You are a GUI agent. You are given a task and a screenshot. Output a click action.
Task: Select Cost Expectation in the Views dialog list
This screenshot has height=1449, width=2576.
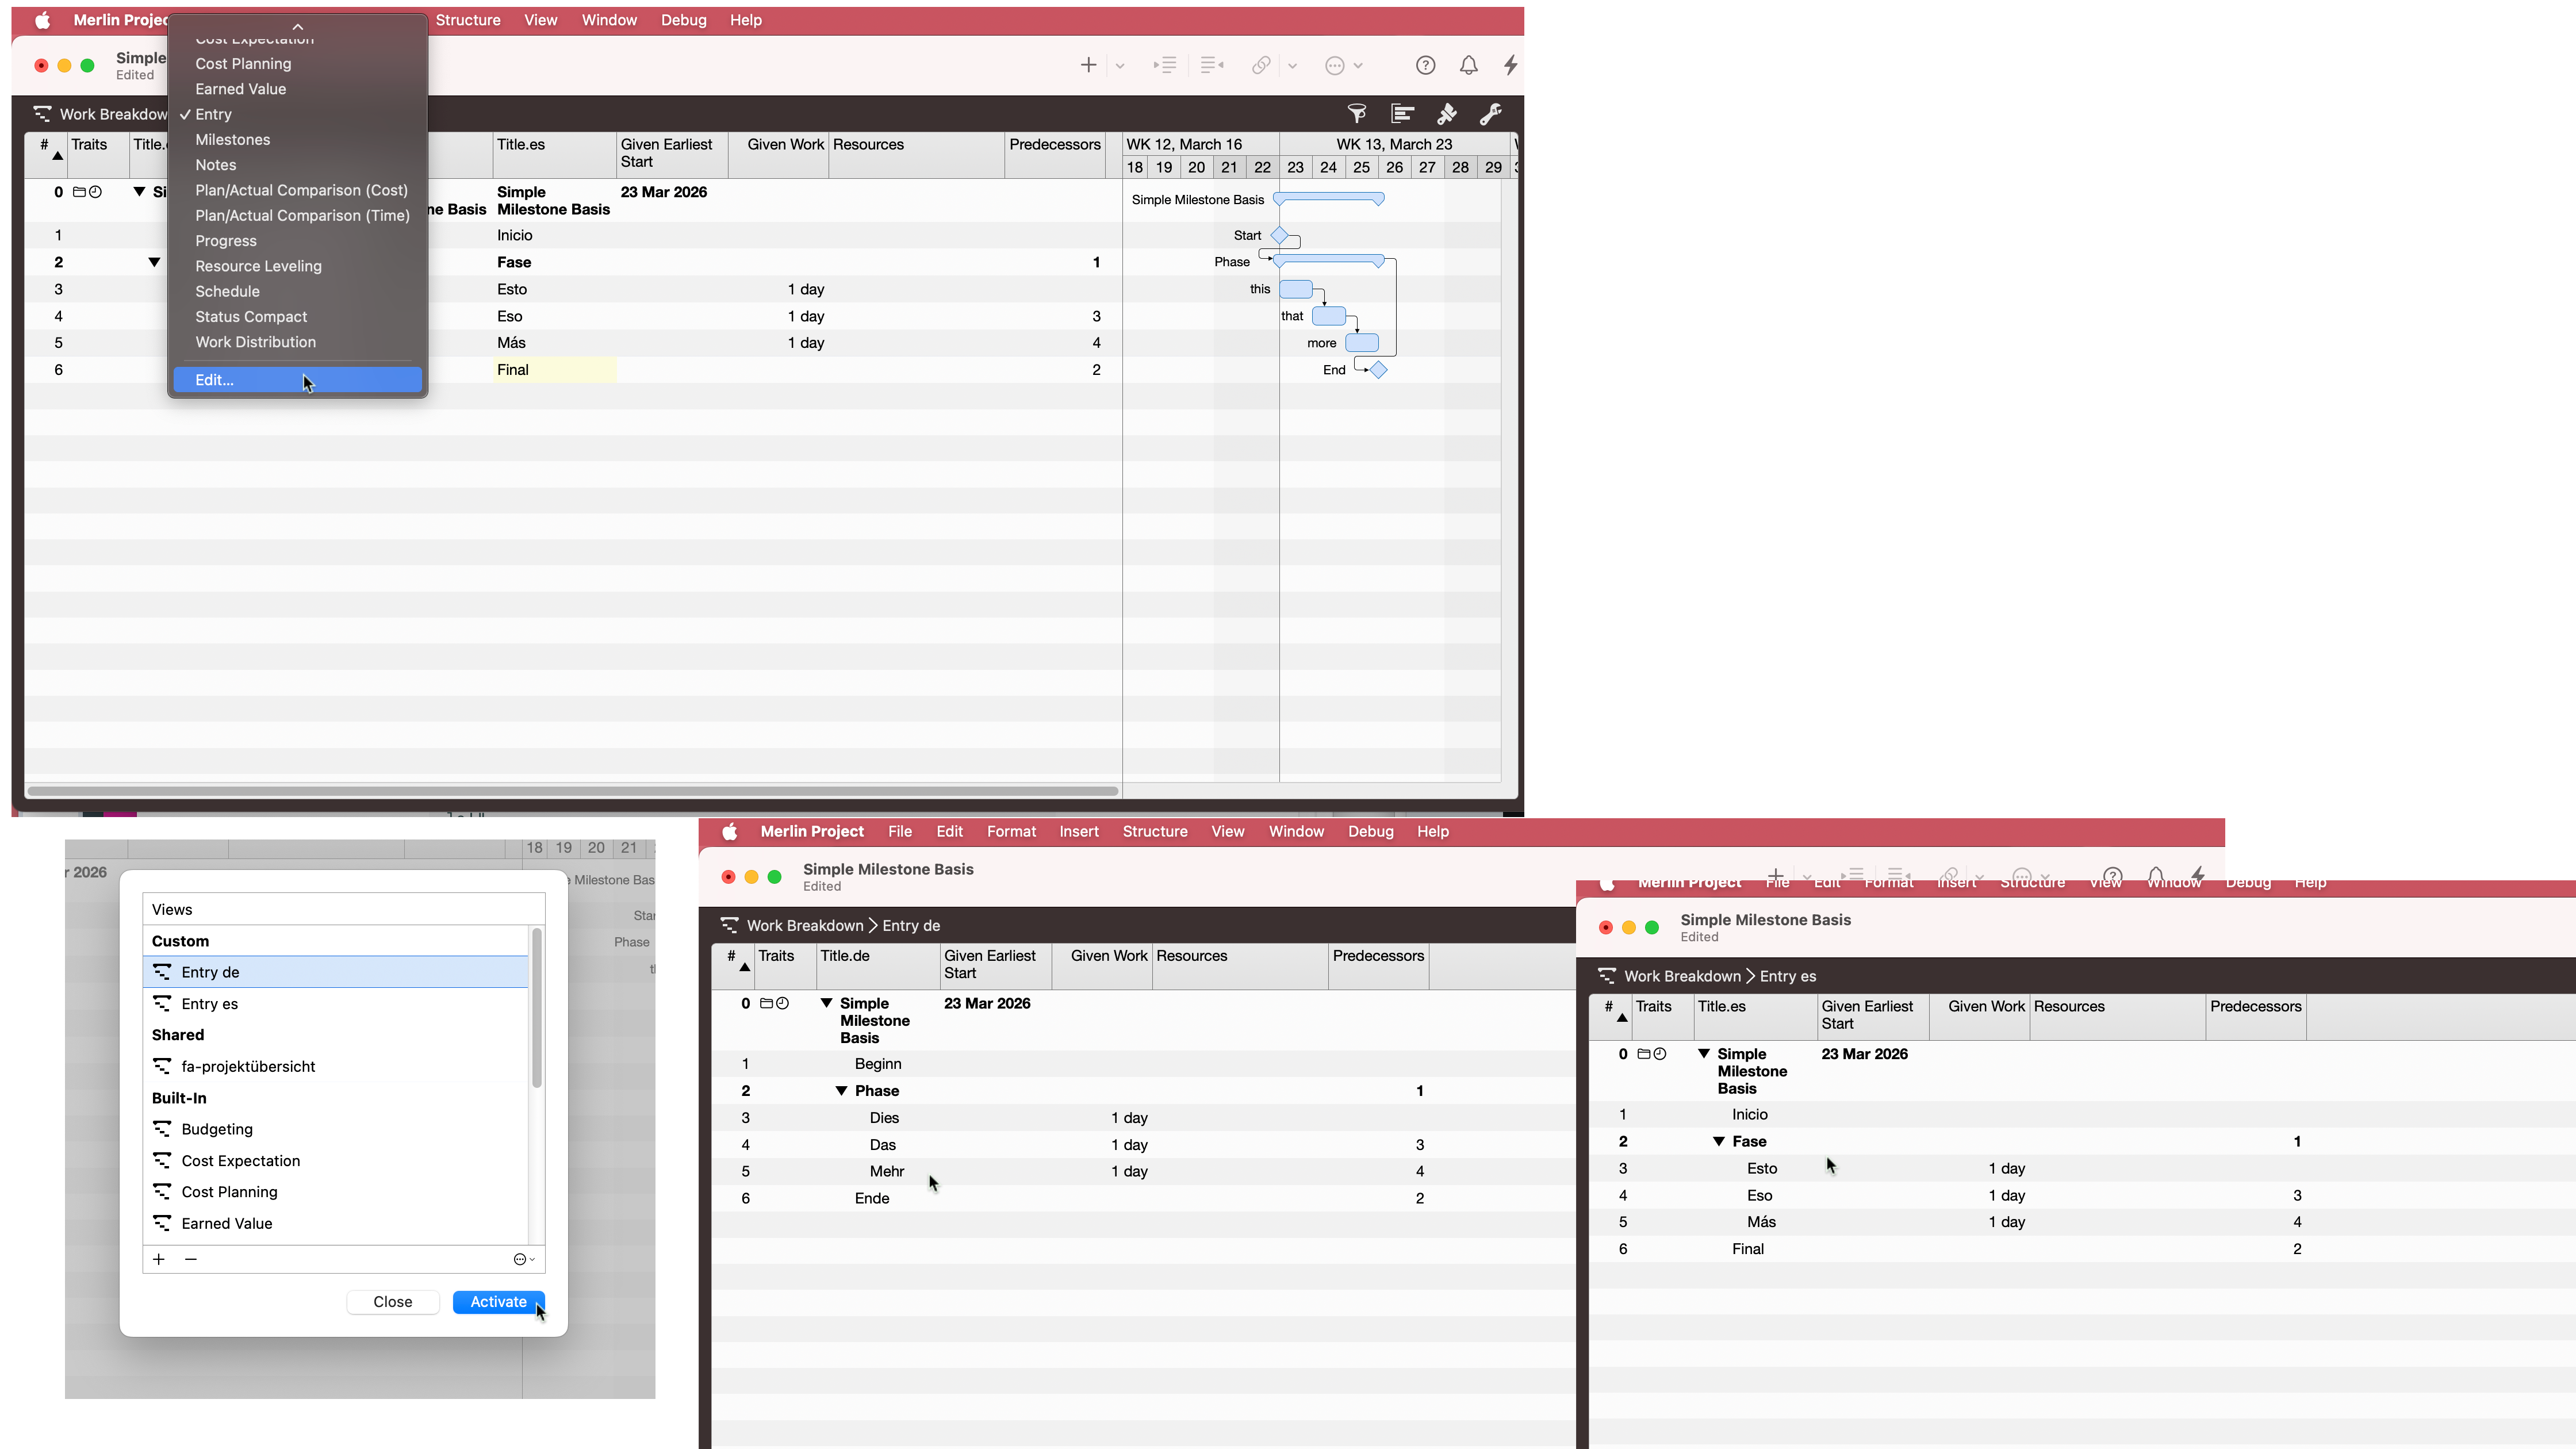335,1160
